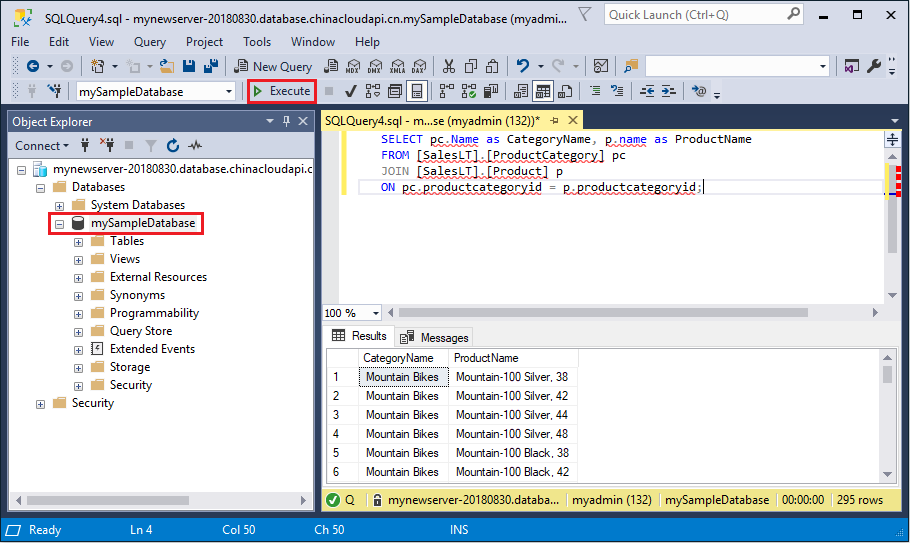Open the Query menu

[150, 42]
